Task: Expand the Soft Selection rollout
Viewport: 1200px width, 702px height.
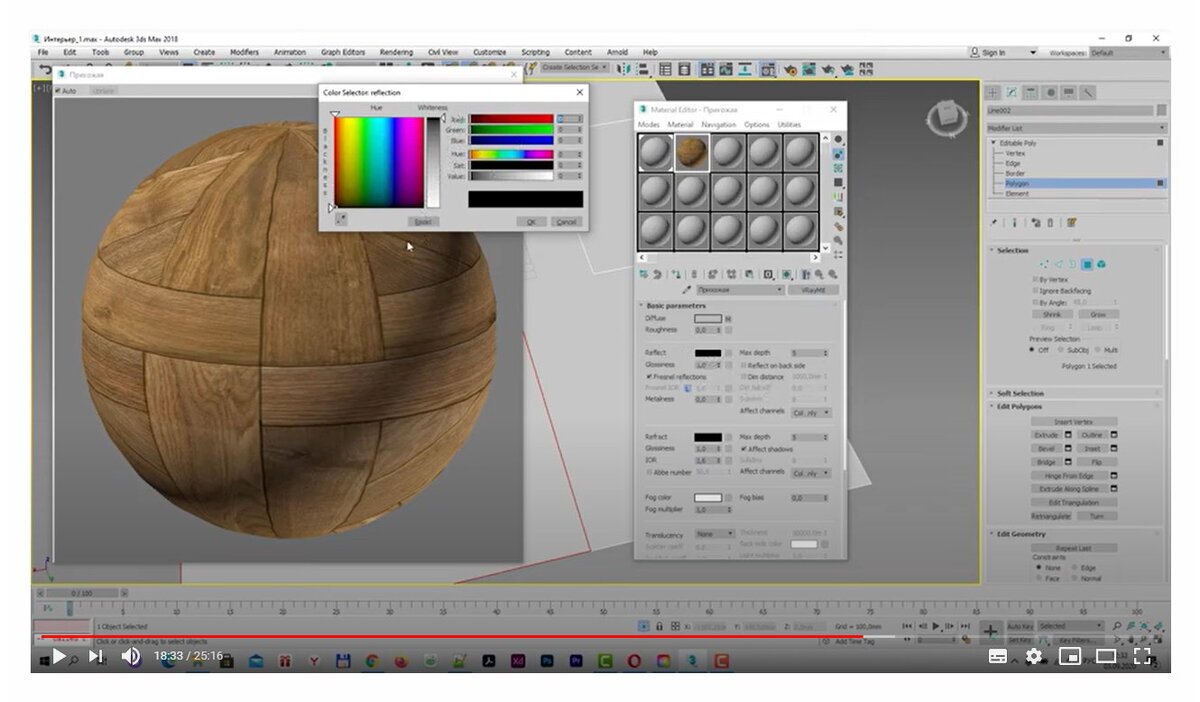Action: (1019, 393)
